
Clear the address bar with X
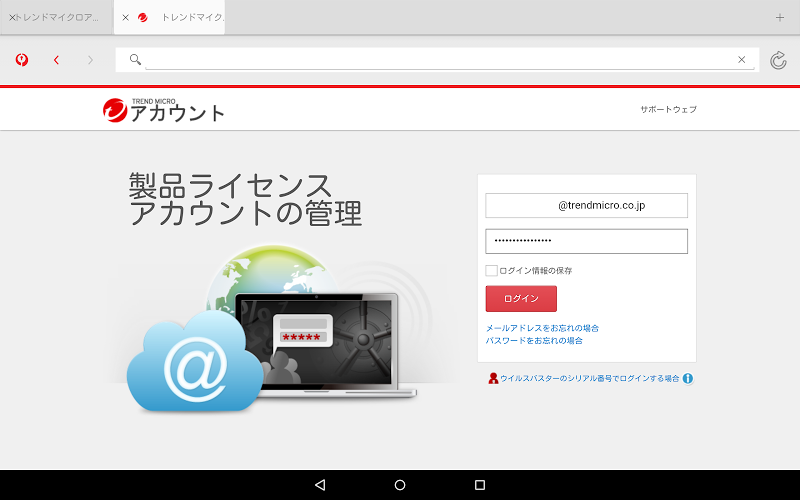click(x=741, y=60)
